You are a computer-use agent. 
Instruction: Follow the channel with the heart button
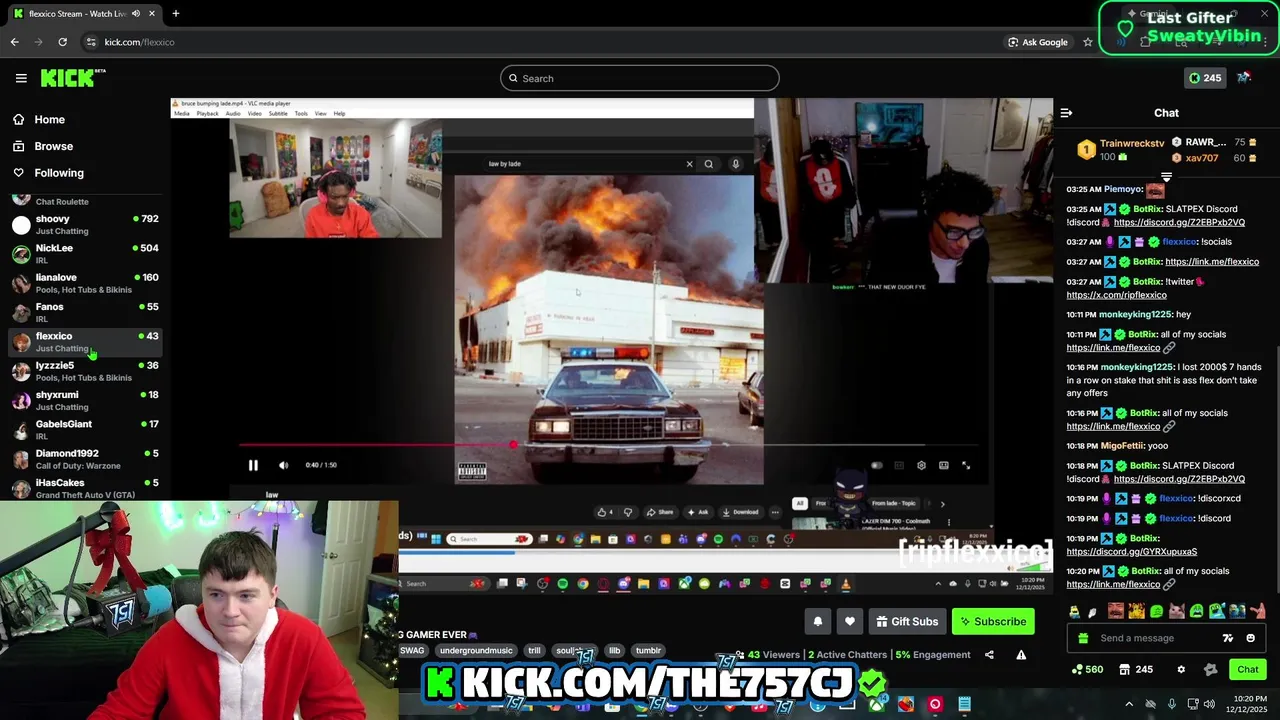click(x=850, y=621)
